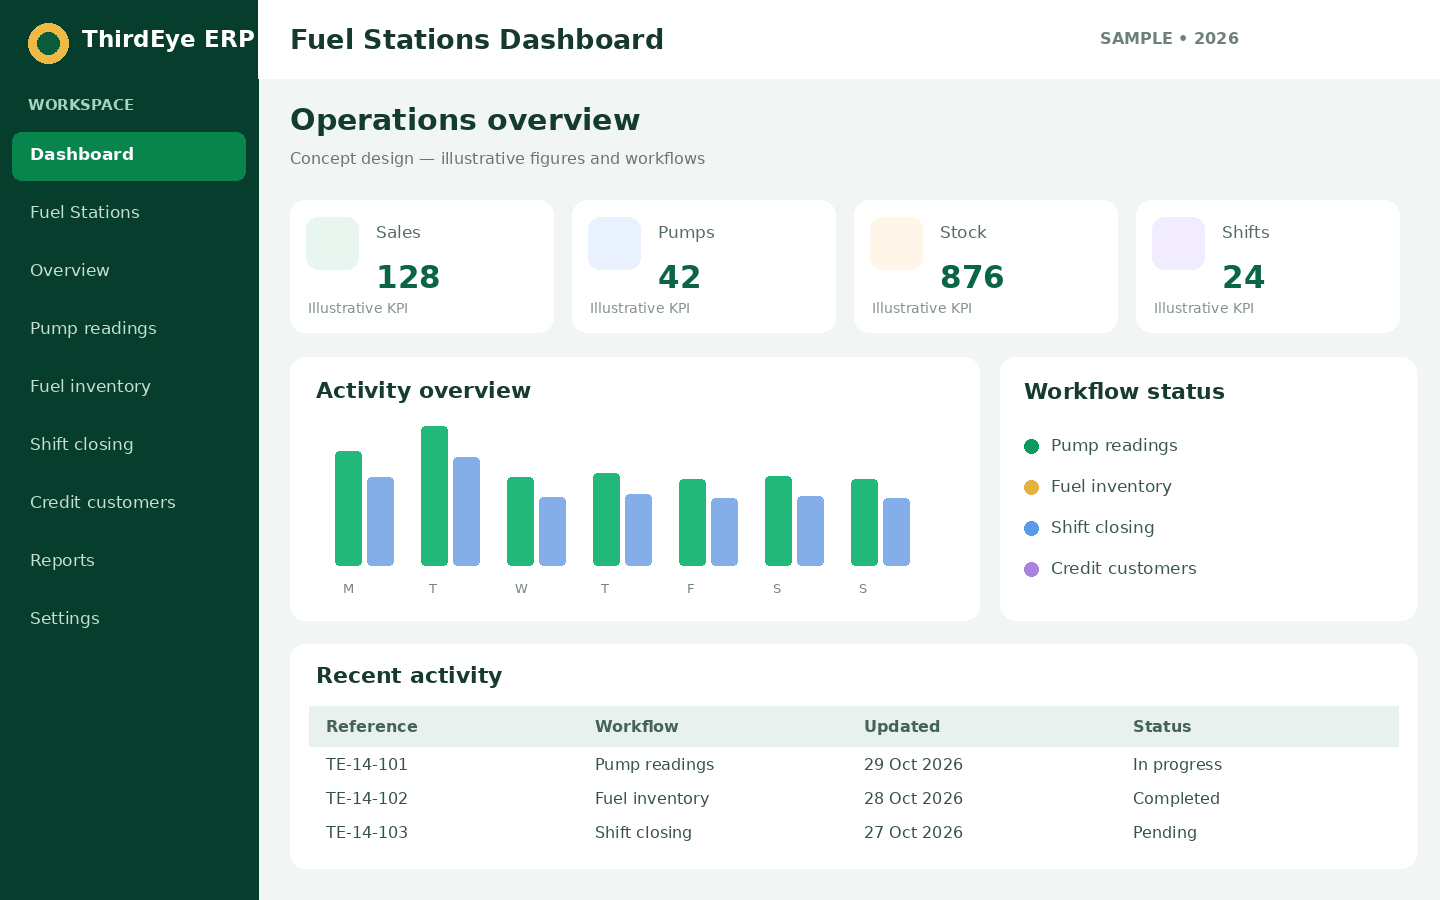The image size is (1440, 900).
Task: Click the Shifts card icon
Action: click(x=1178, y=243)
